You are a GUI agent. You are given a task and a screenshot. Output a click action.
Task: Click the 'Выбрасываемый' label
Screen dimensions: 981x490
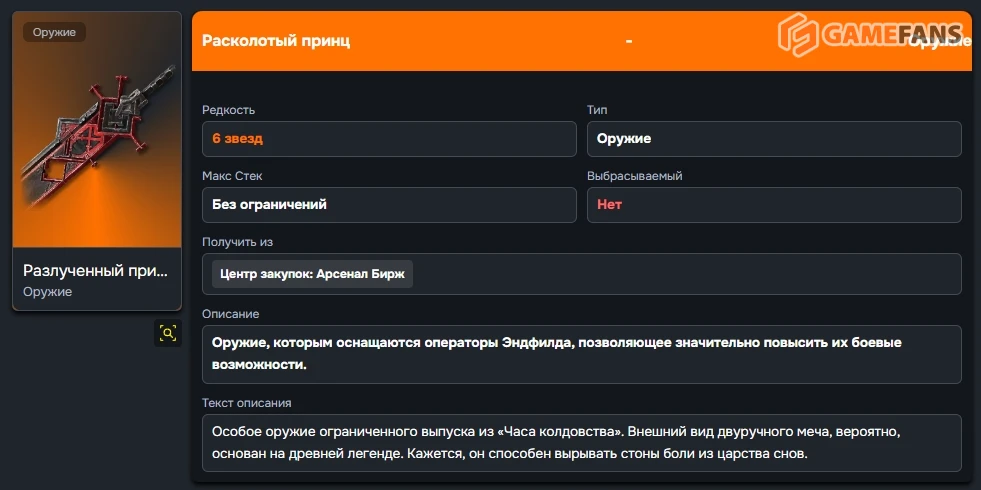(x=634, y=176)
